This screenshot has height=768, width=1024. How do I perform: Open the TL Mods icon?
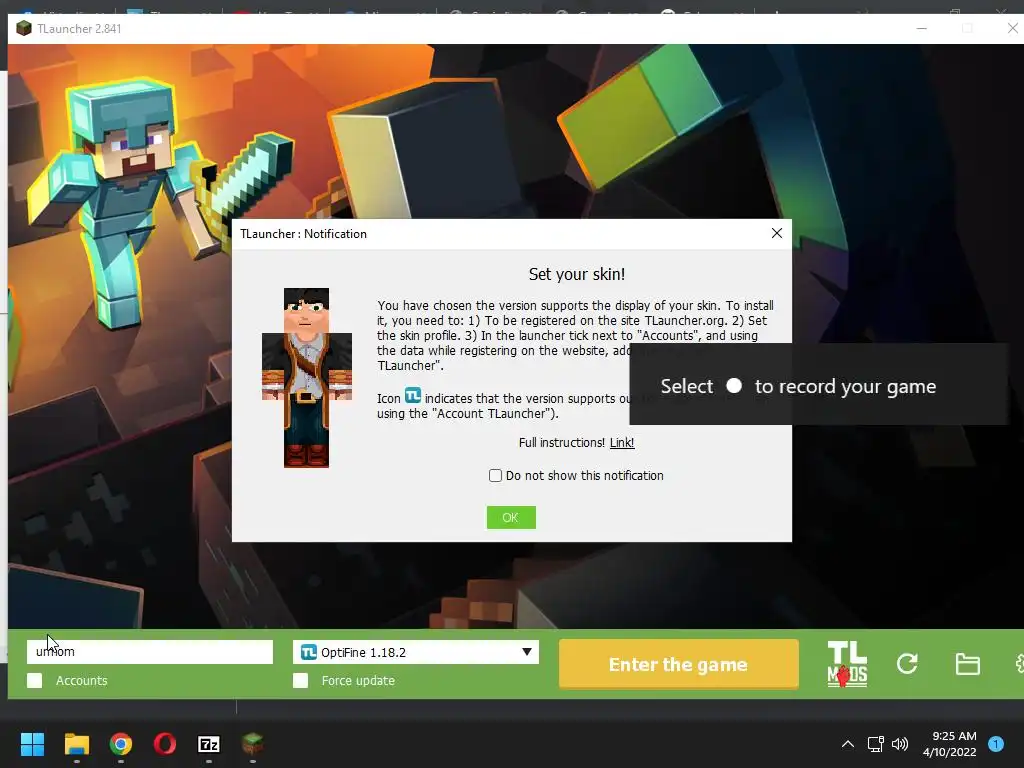click(x=847, y=664)
